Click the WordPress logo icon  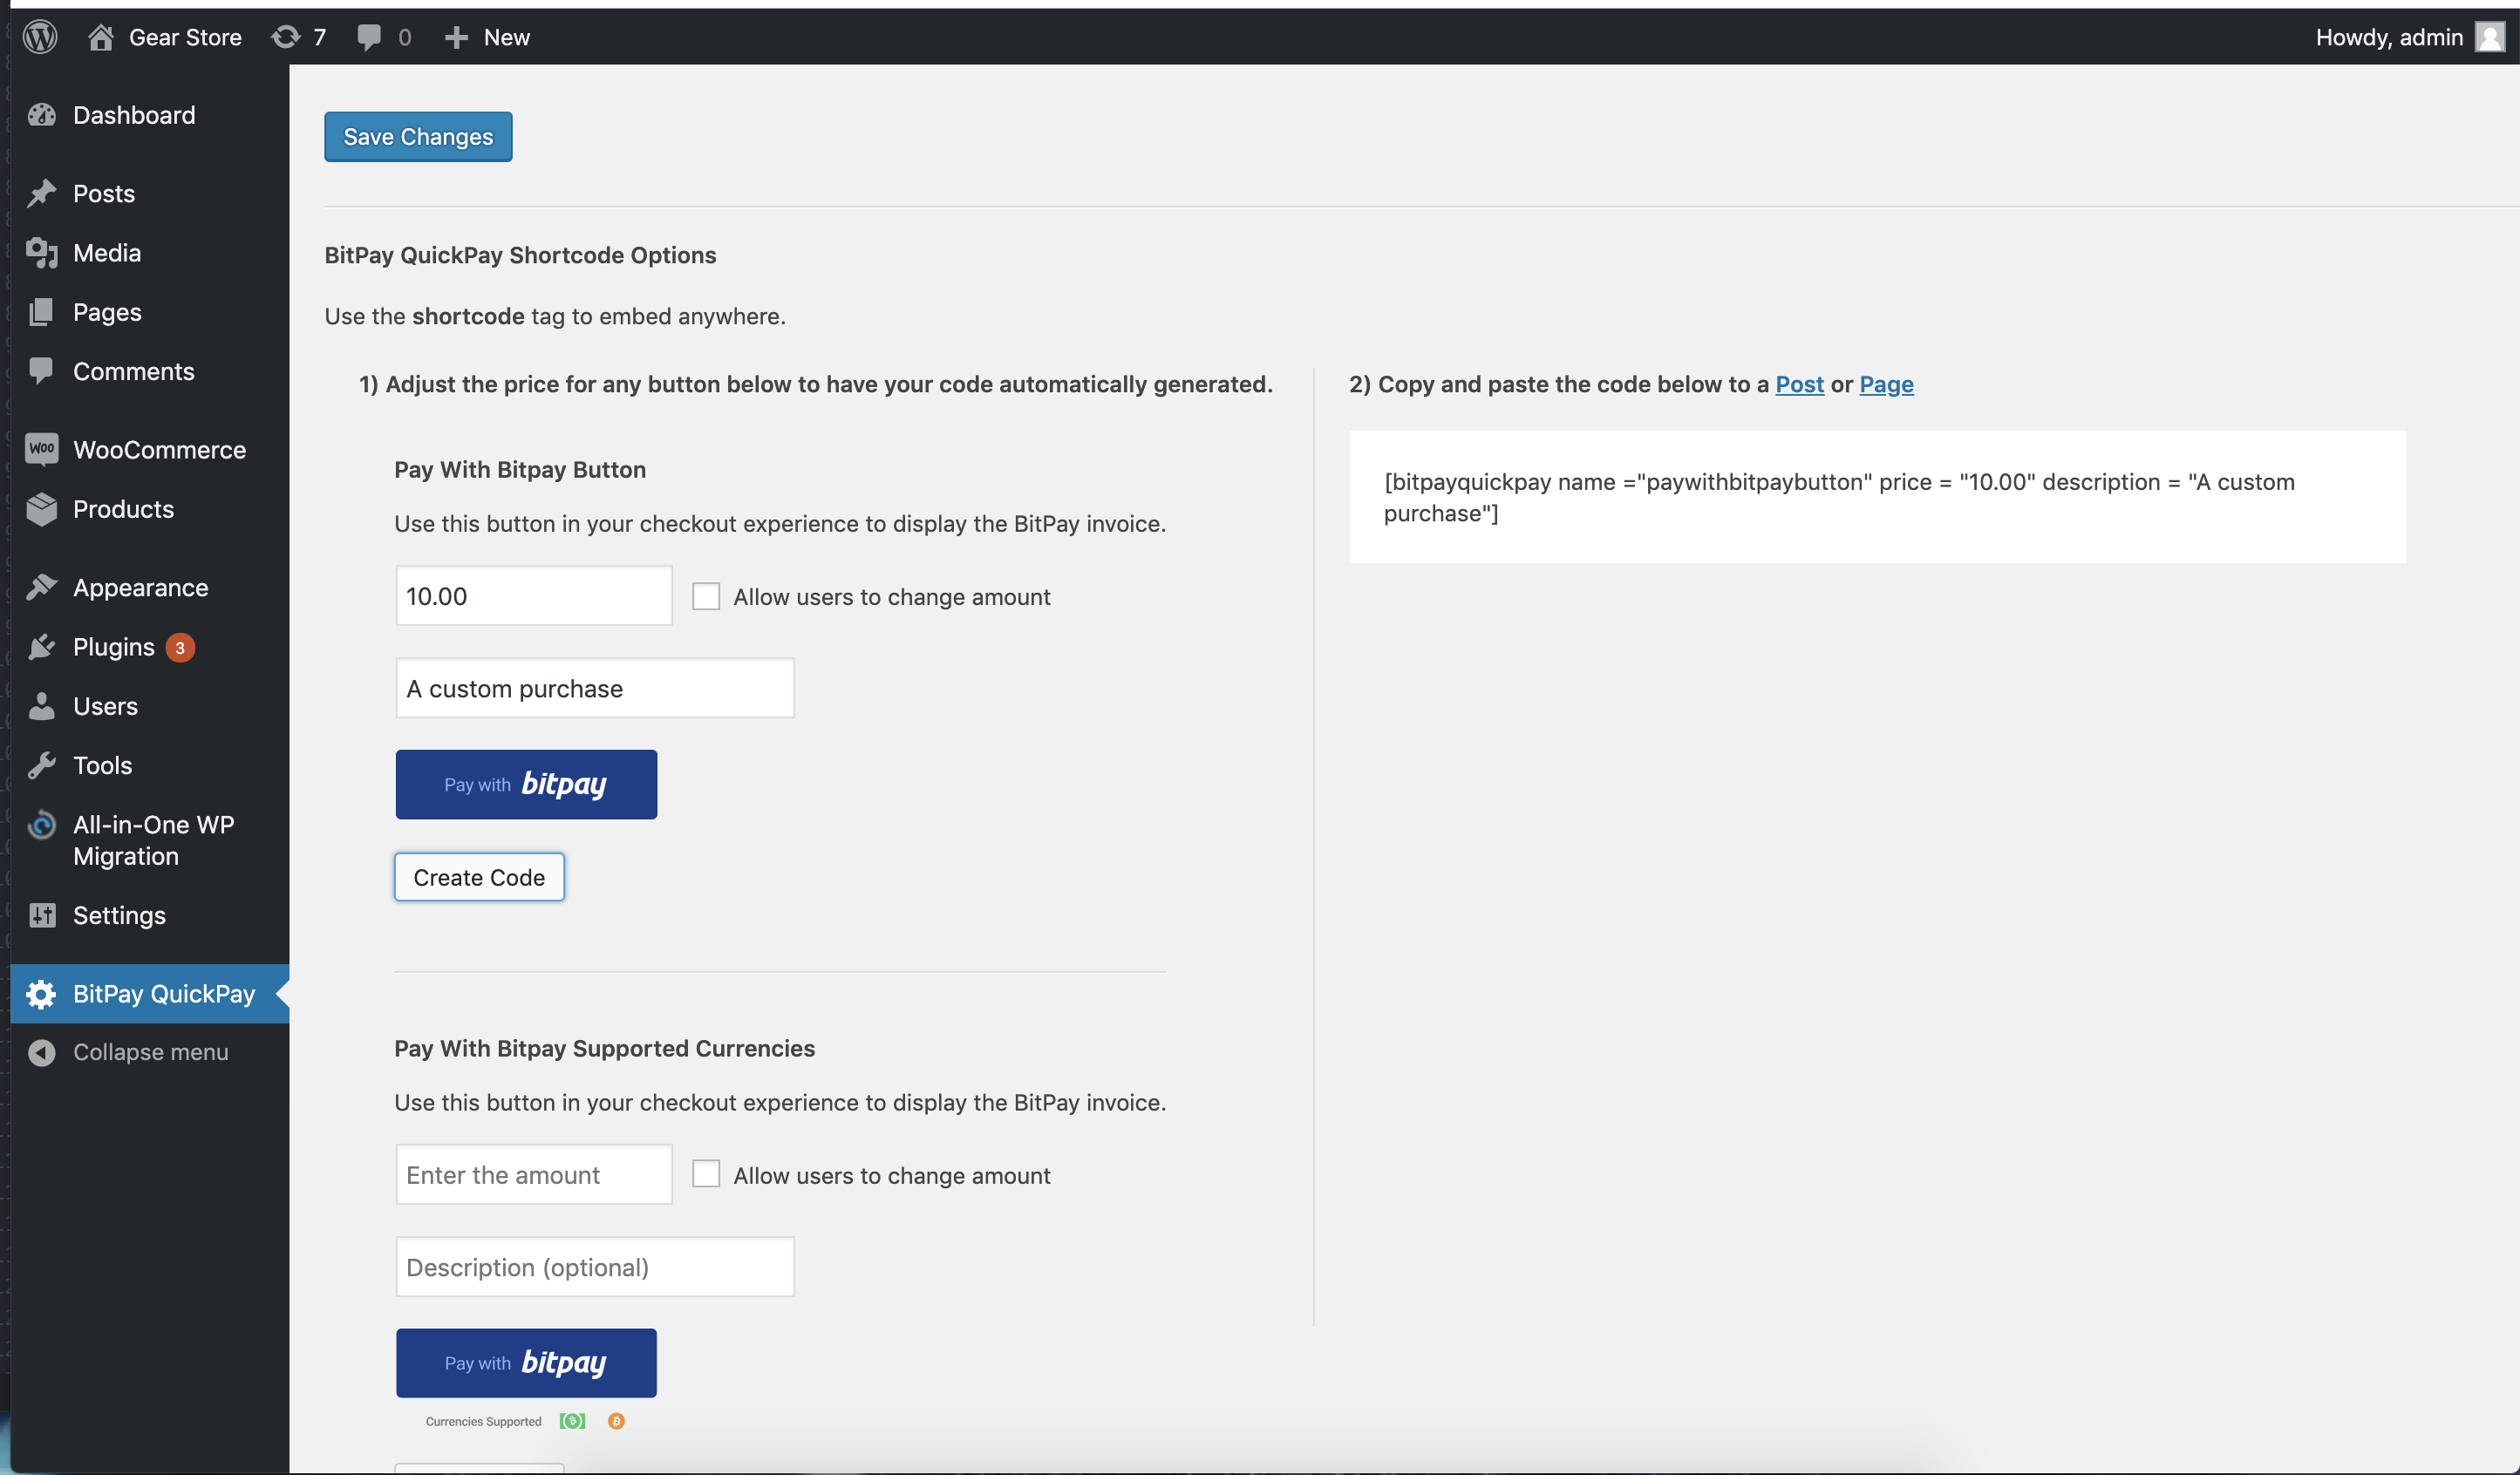click(40, 37)
